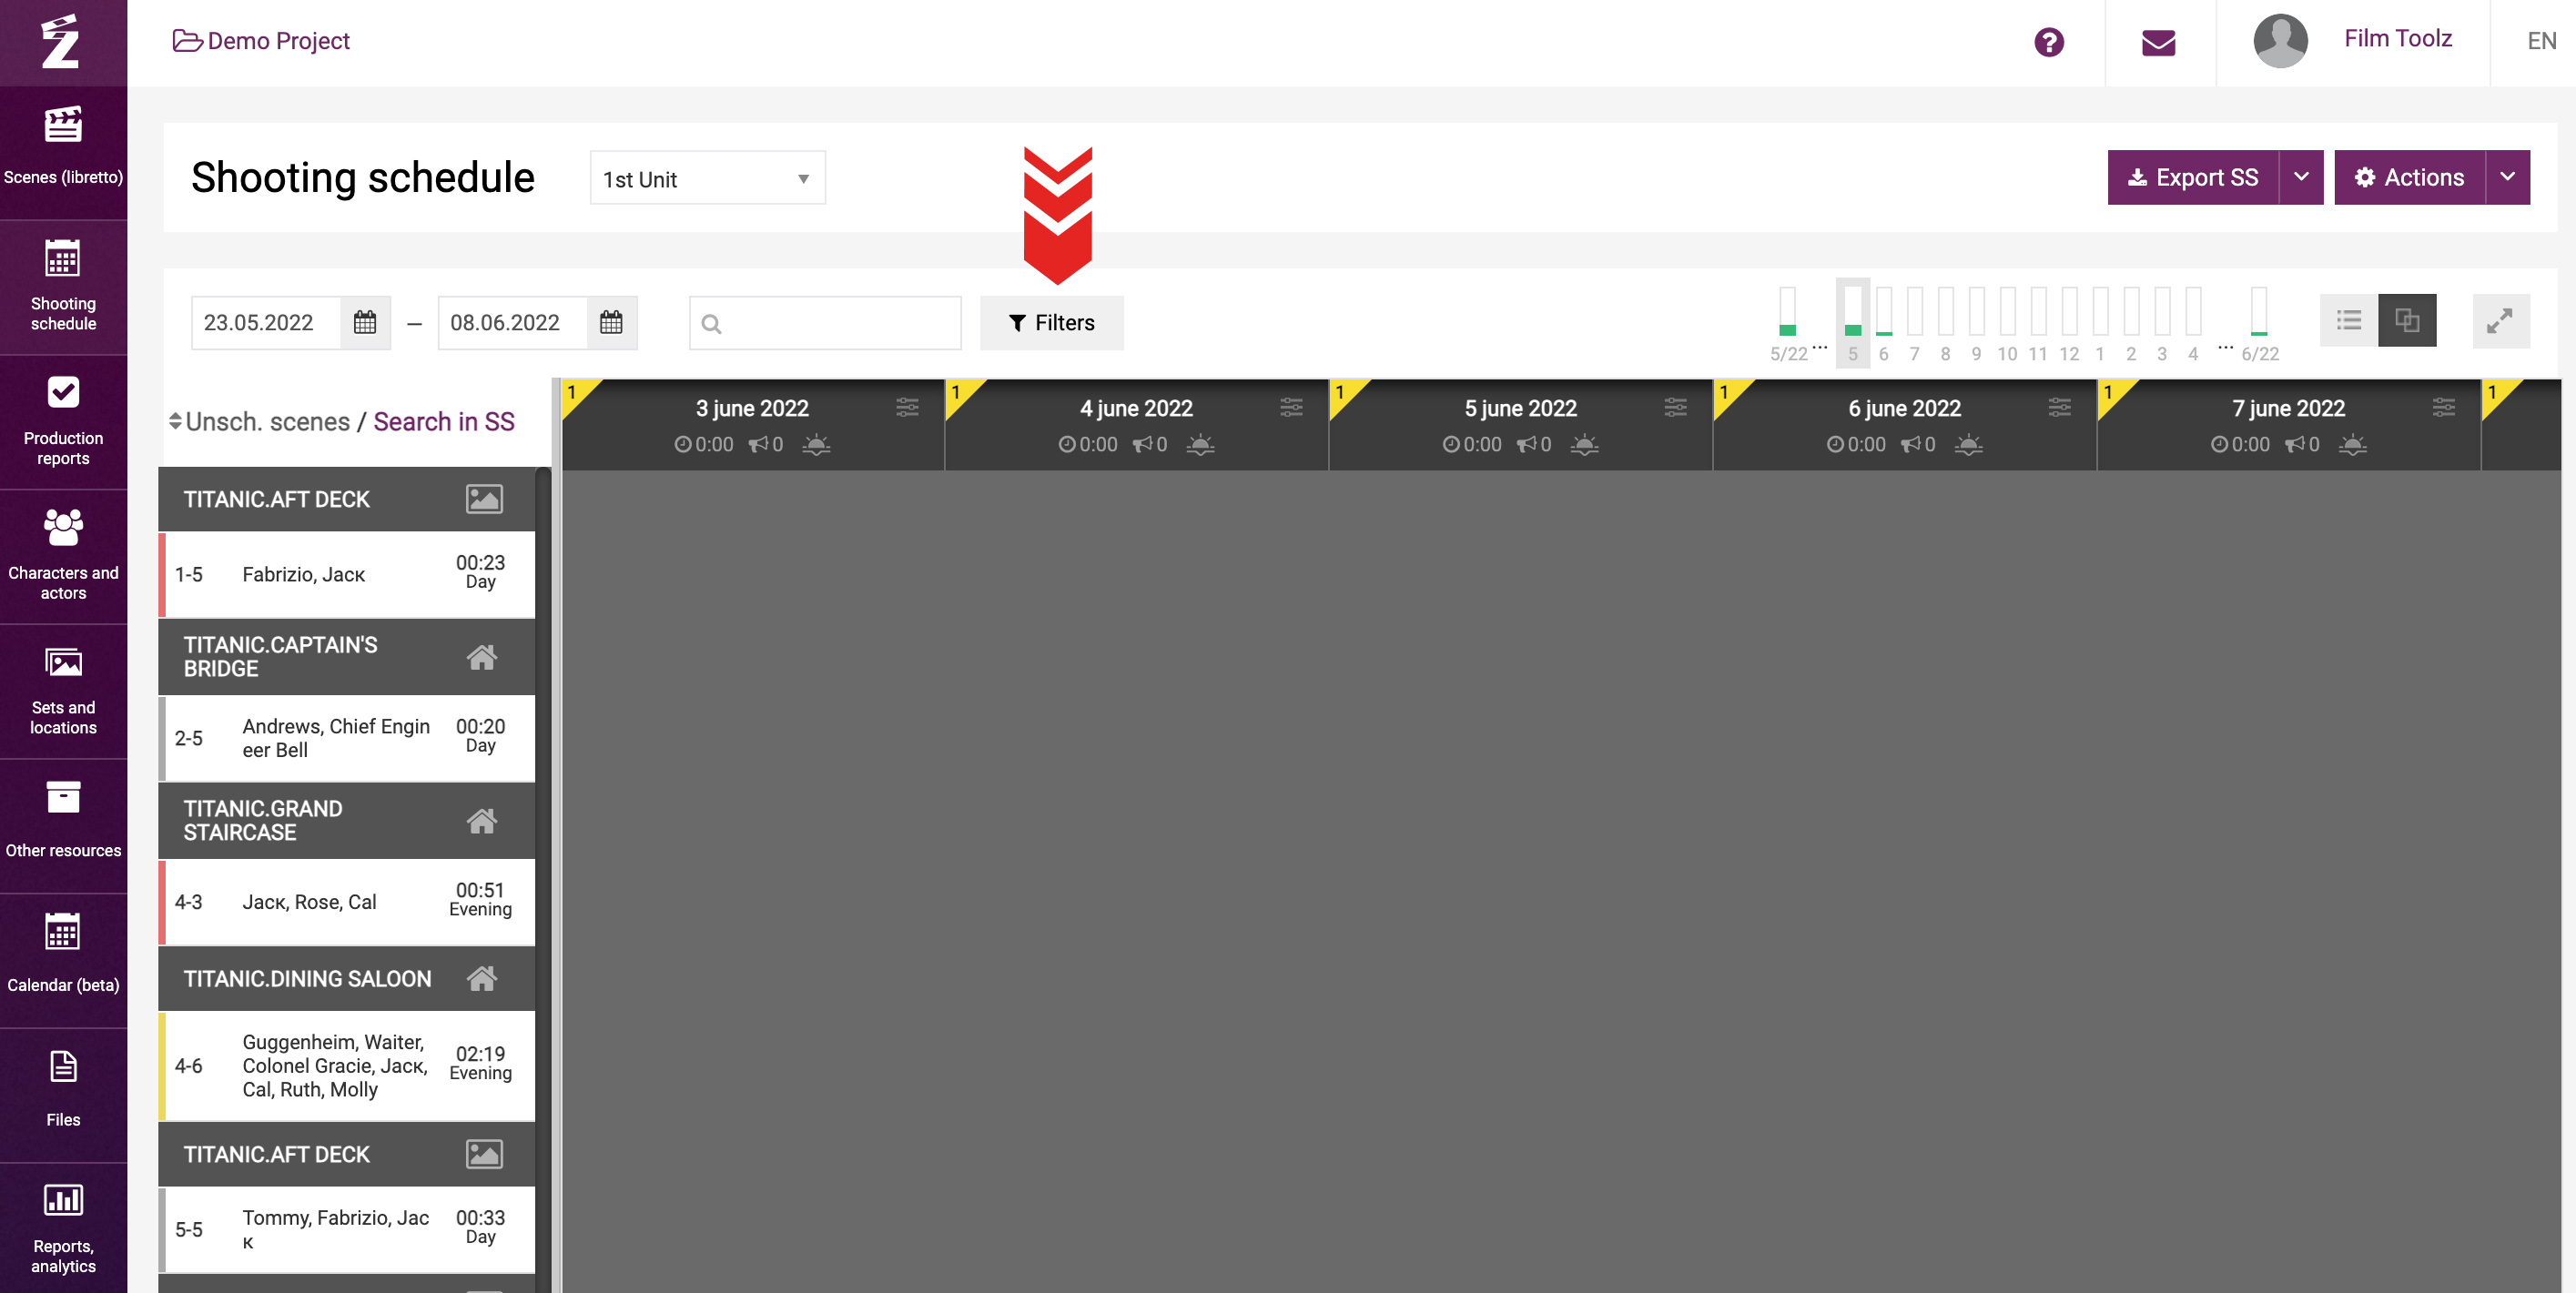Screen dimensions: 2576x1293
Task: Click house icon on TITANIC.CAPTAIN'S BRIDGE
Action: click(481, 657)
